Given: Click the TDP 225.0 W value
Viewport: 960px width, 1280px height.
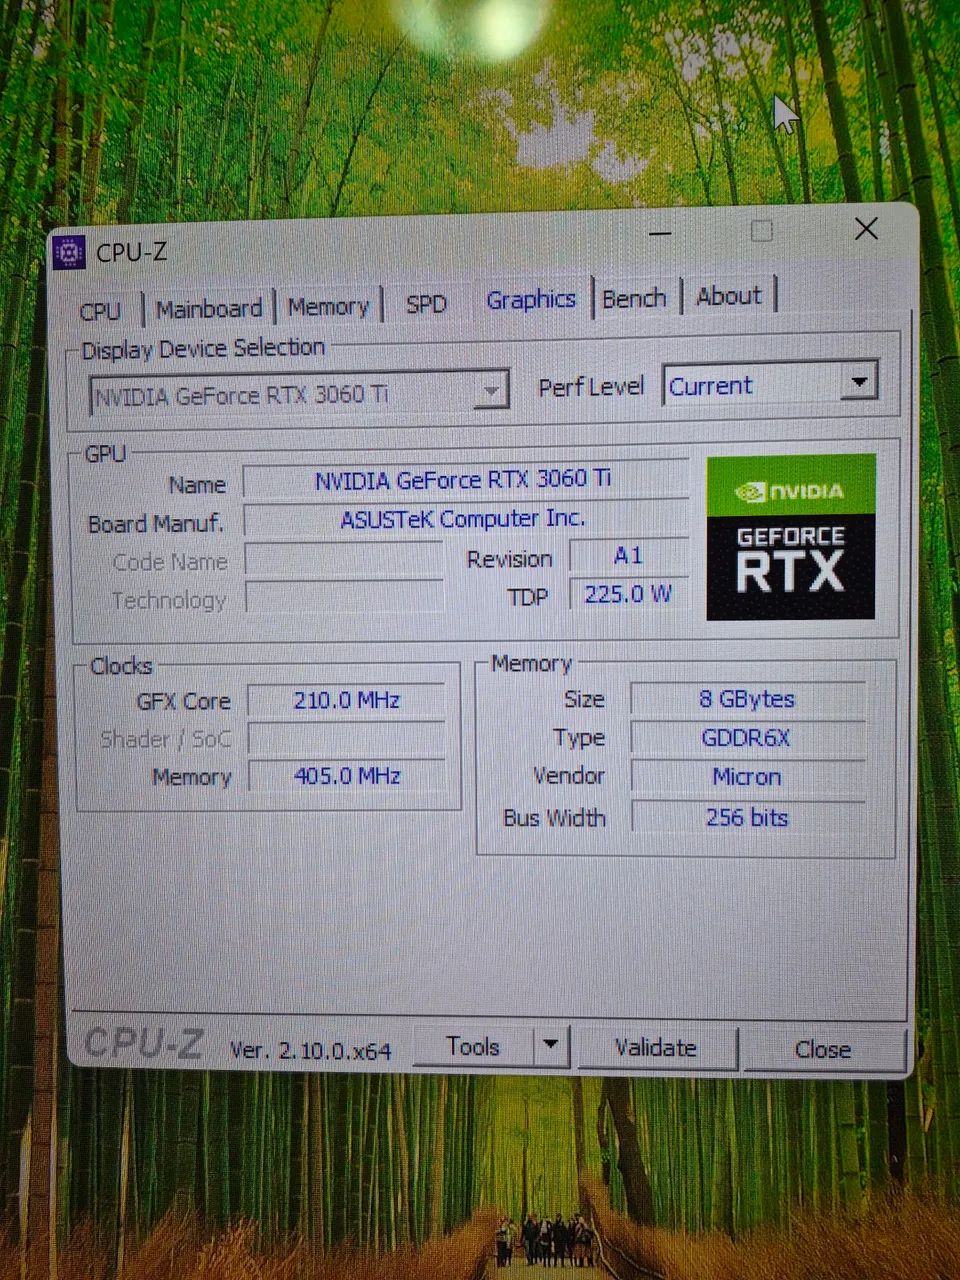Looking at the screenshot, I should pos(629,594).
